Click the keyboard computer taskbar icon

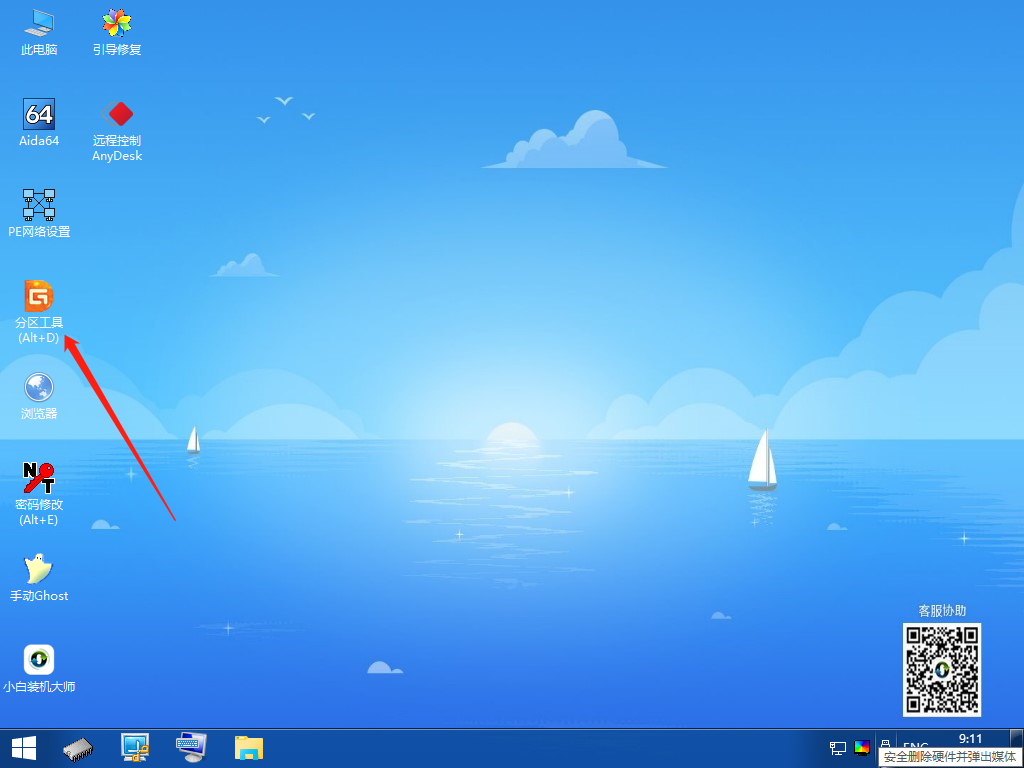coord(191,748)
